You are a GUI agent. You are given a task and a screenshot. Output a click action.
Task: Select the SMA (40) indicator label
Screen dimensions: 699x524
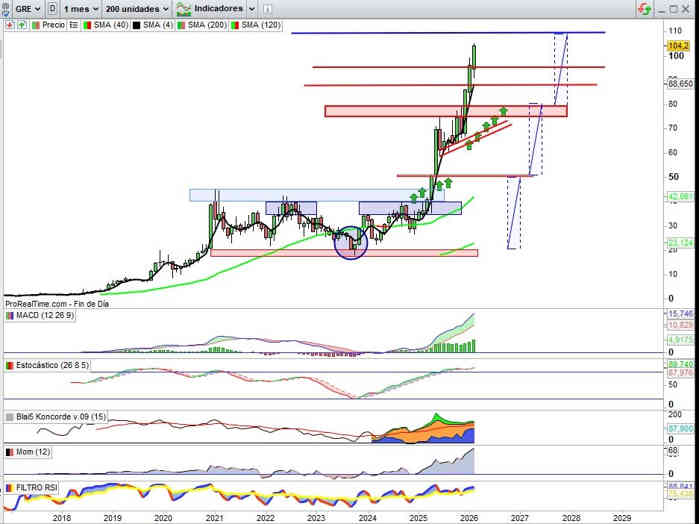[x=108, y=23]
